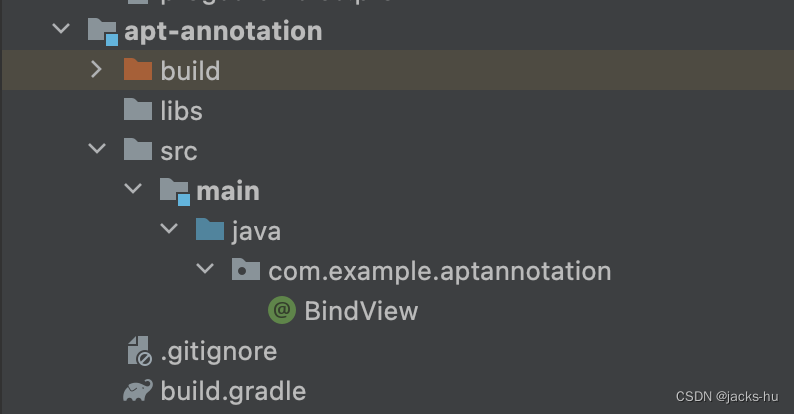
Task: Click the Gradle elephant icon
Action: 138,391
